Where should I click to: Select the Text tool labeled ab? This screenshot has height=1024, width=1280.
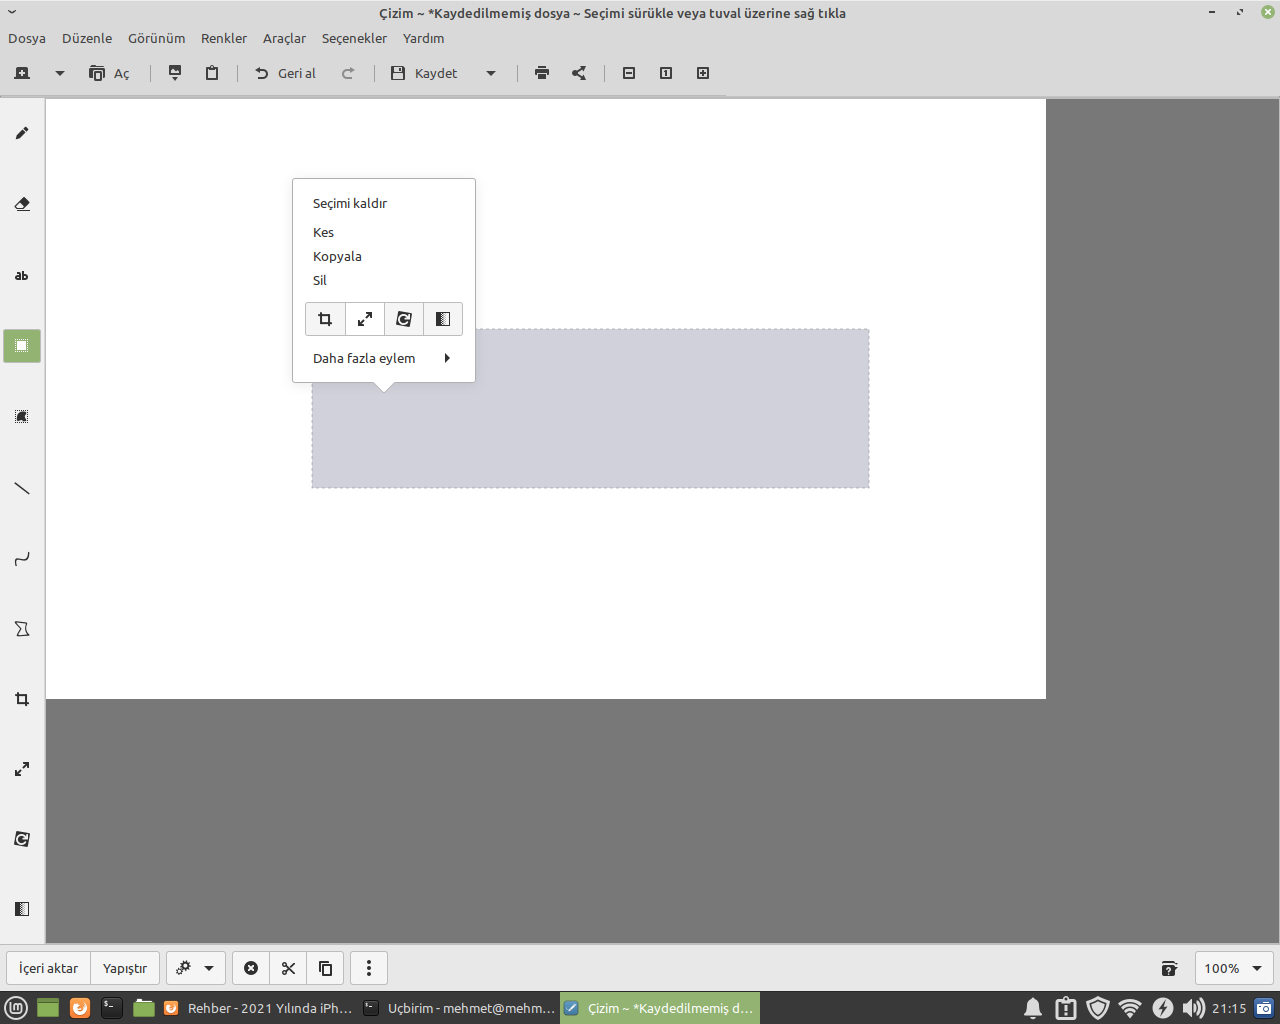22,275
